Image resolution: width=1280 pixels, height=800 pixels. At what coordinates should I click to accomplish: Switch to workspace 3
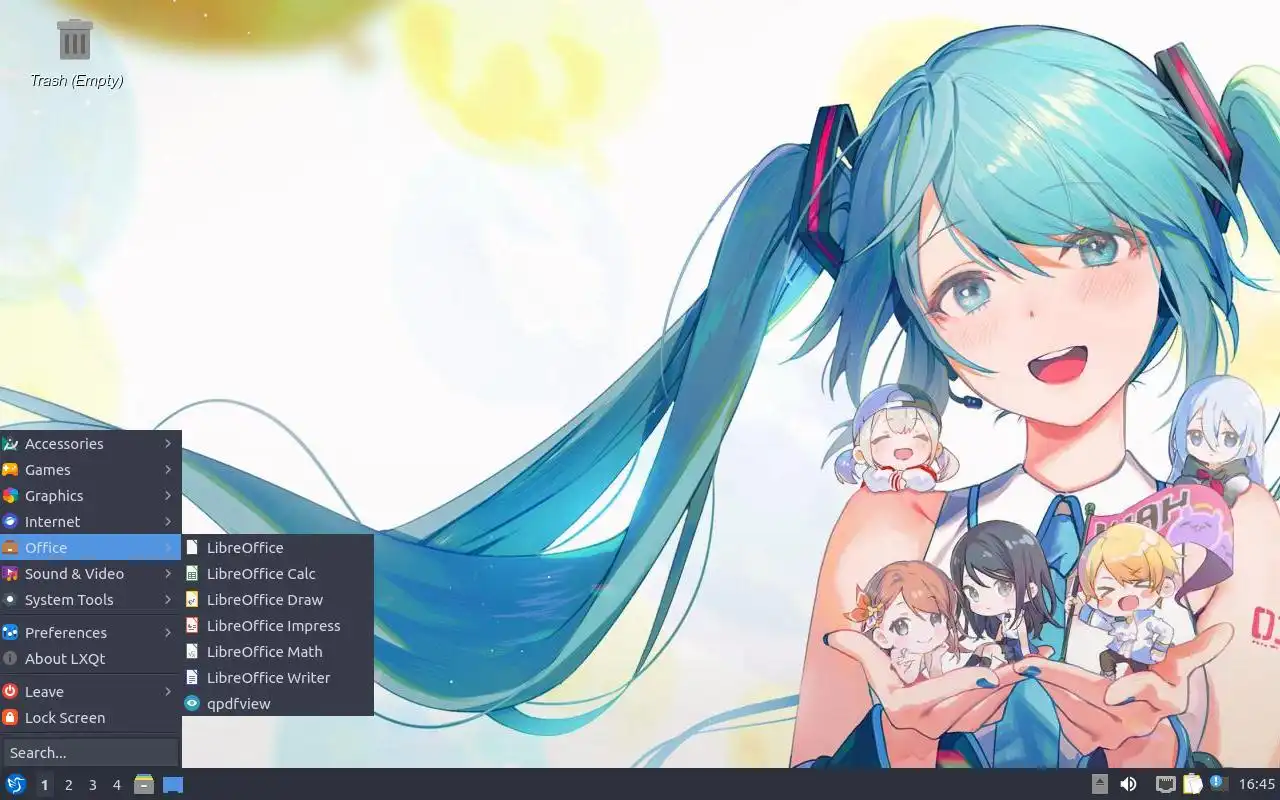click(x=92, y=785)
